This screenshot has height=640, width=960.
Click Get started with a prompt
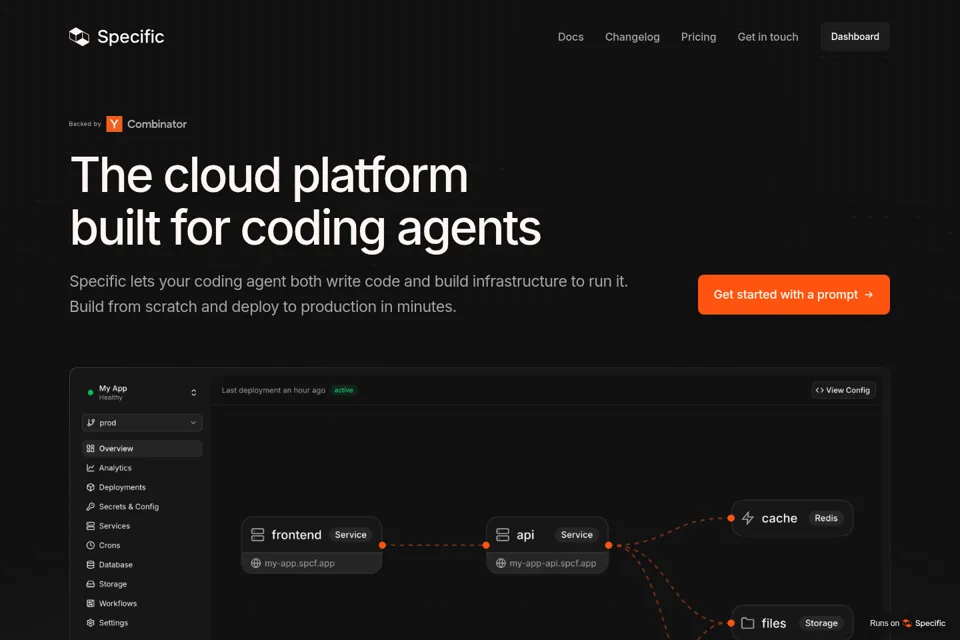(793, 295)
